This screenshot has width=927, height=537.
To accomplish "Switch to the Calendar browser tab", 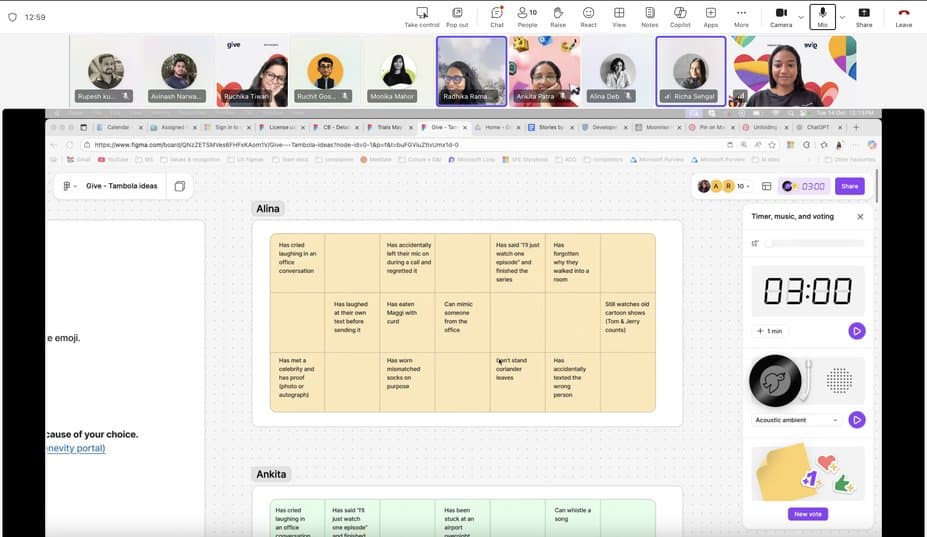I will point(117,127).
